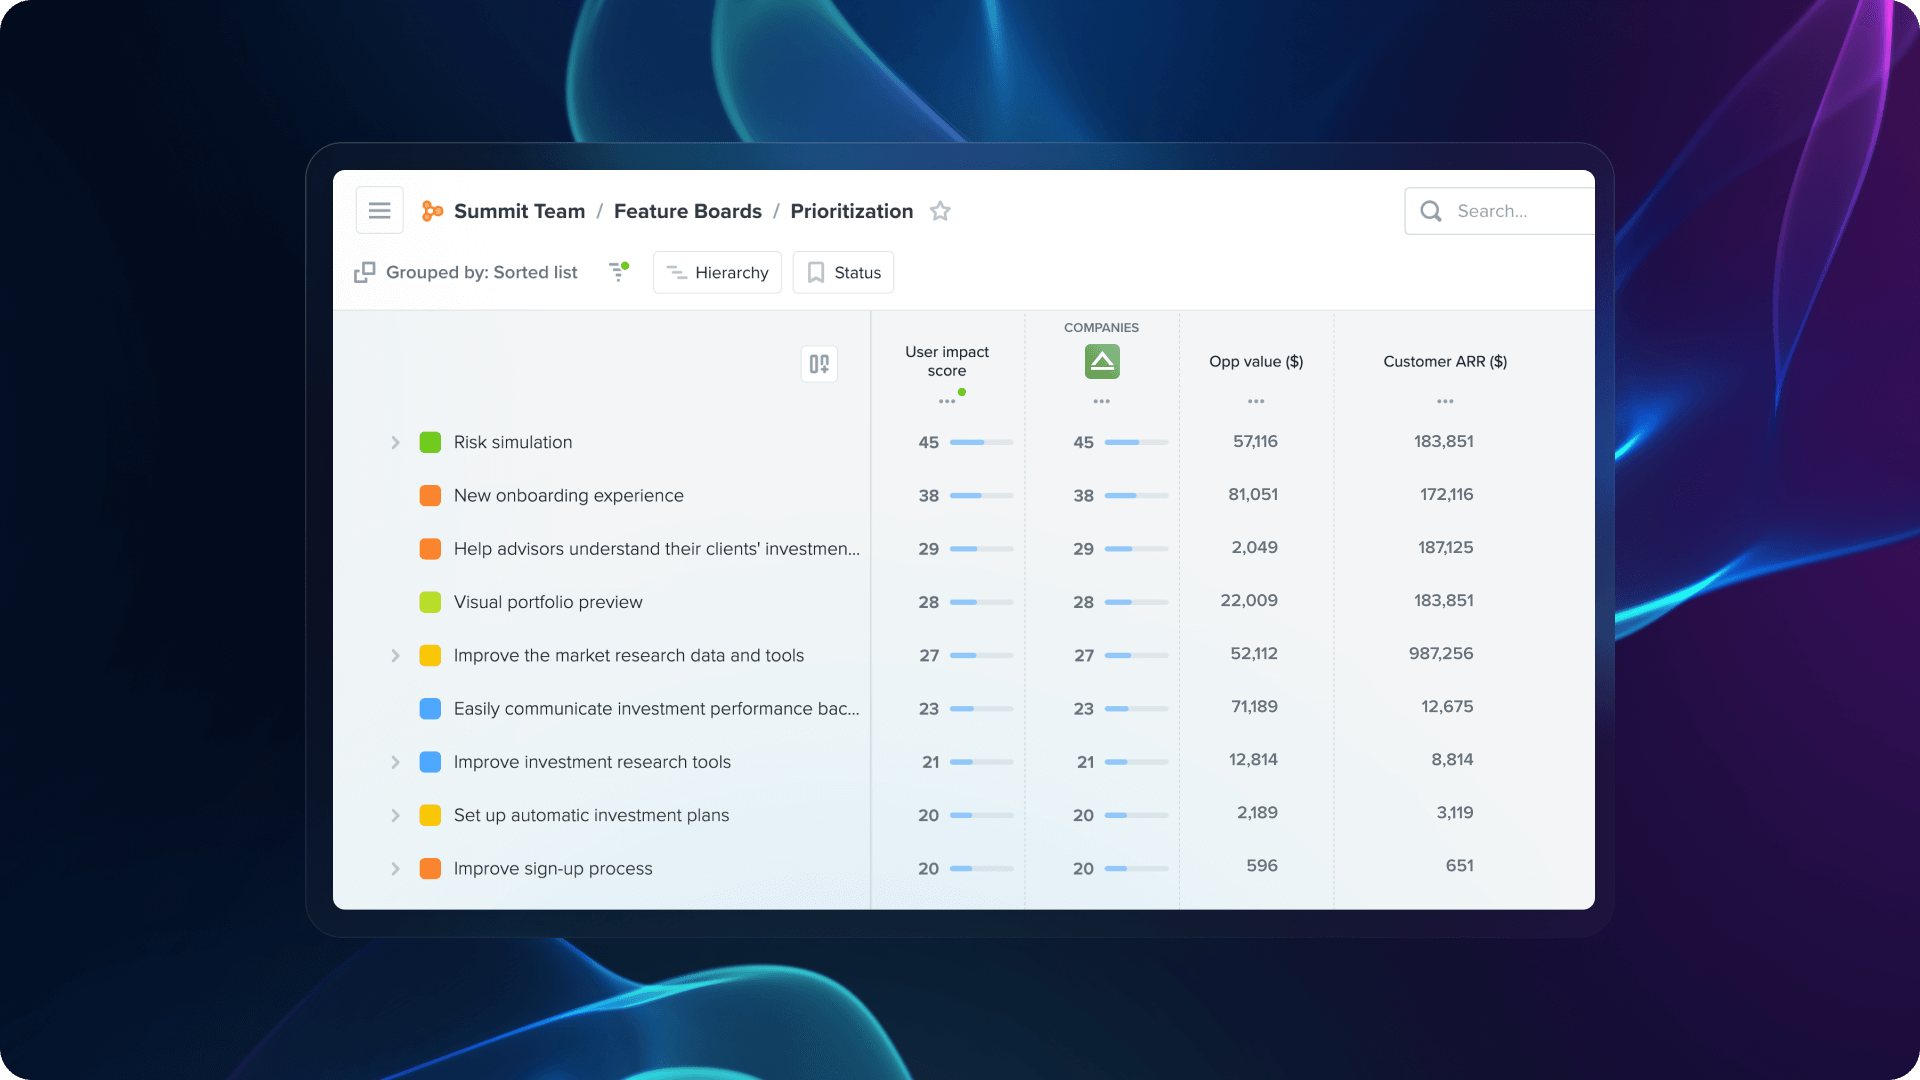Click the hamburger menu icon top-left
The image size is (1920, 1080).
380,210
